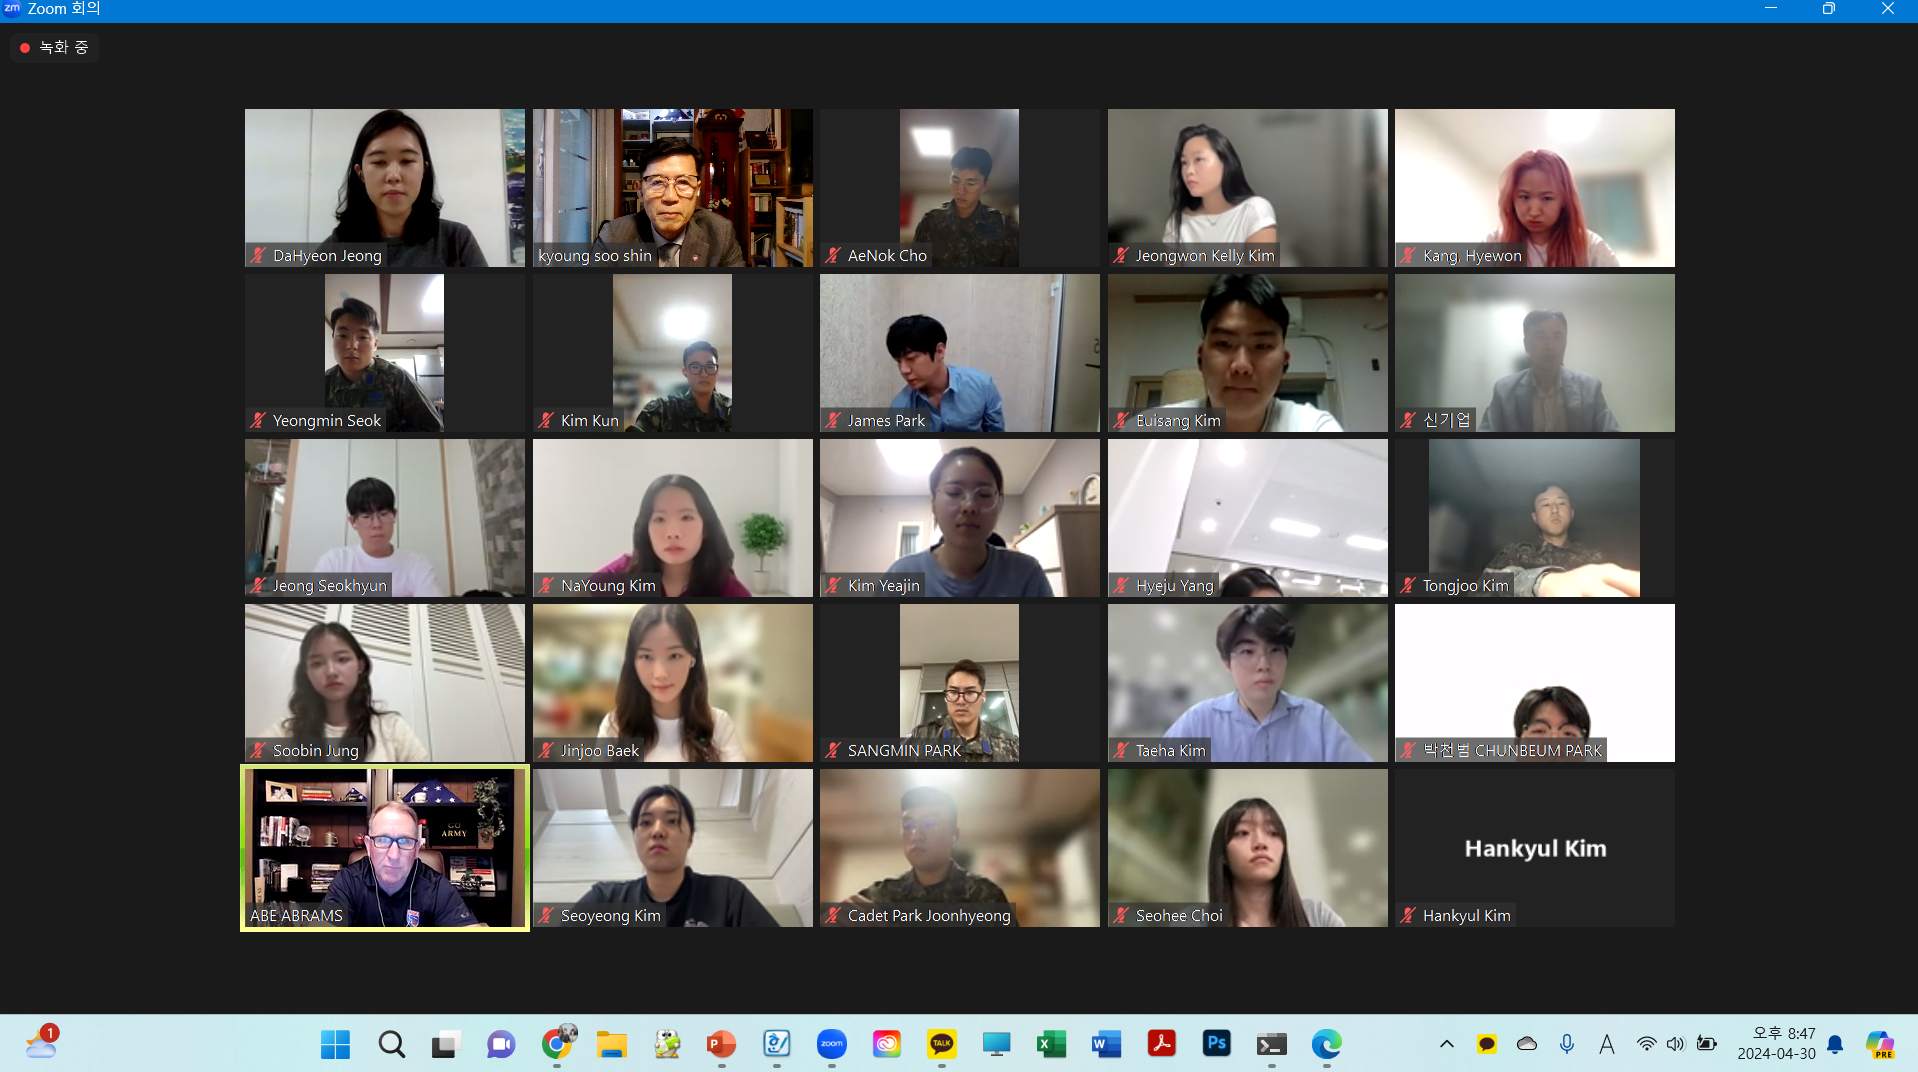Open Google Chrome from the taskbar
The width and height of the screenshot is (1918, 1072).
pyautogui.click(x=556, y=1045)
